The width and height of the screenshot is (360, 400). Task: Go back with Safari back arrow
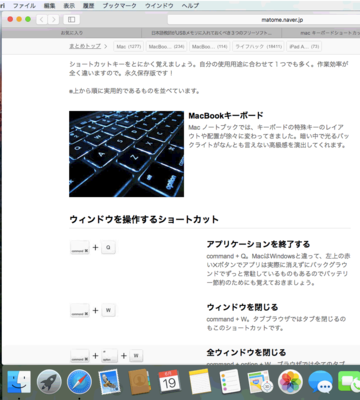click(x=42, y=20)
